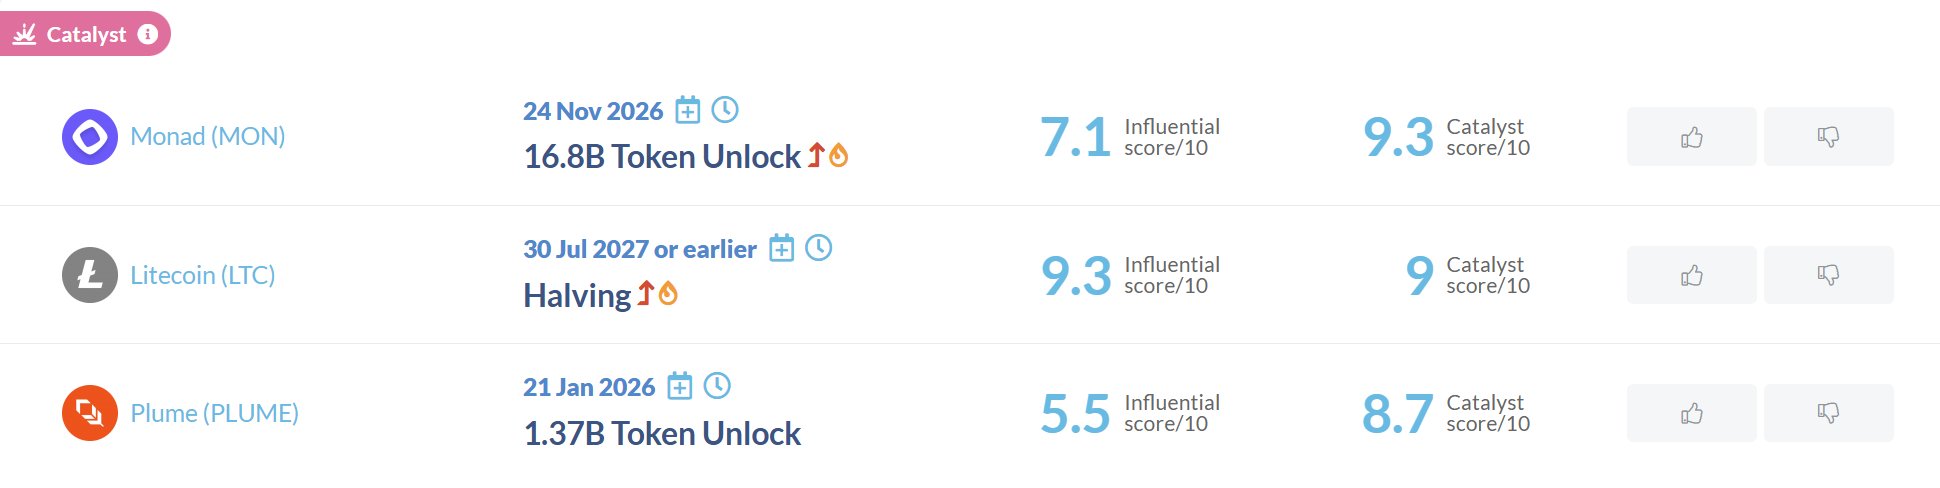The width and height of the screenshot is (1940, 488).
Task: Click the clock icon beside 30 Jul 2027
Action: click(819, 248)
